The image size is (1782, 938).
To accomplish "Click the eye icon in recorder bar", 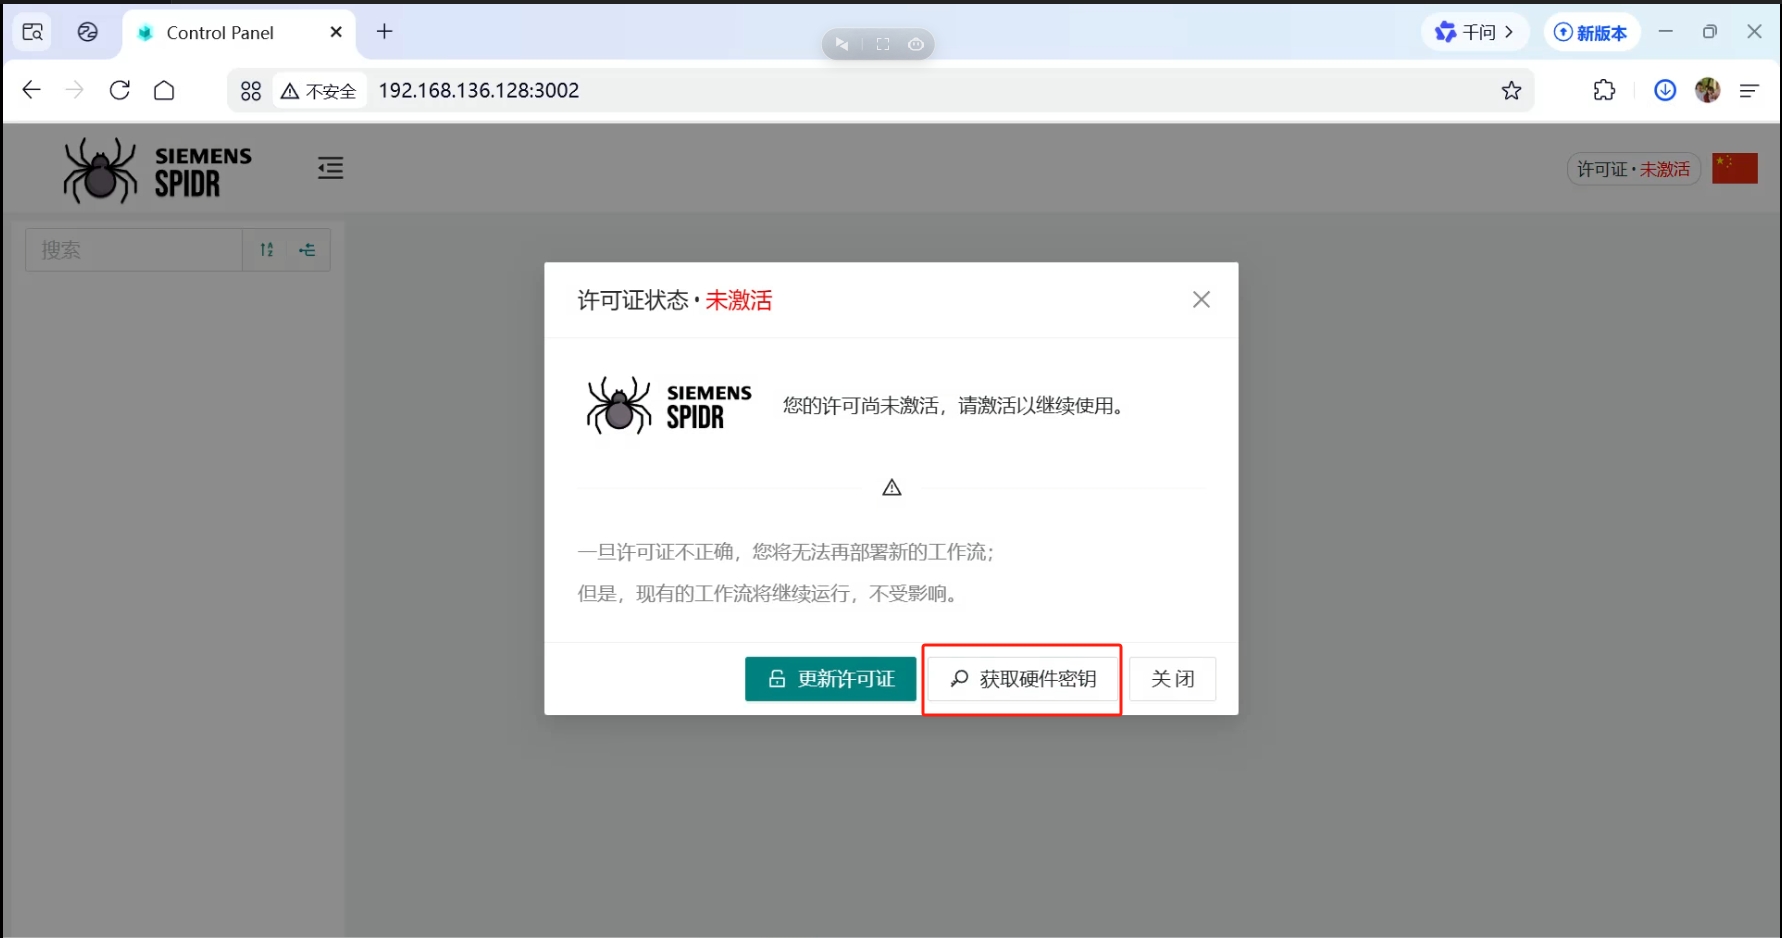I will point(916,44).
